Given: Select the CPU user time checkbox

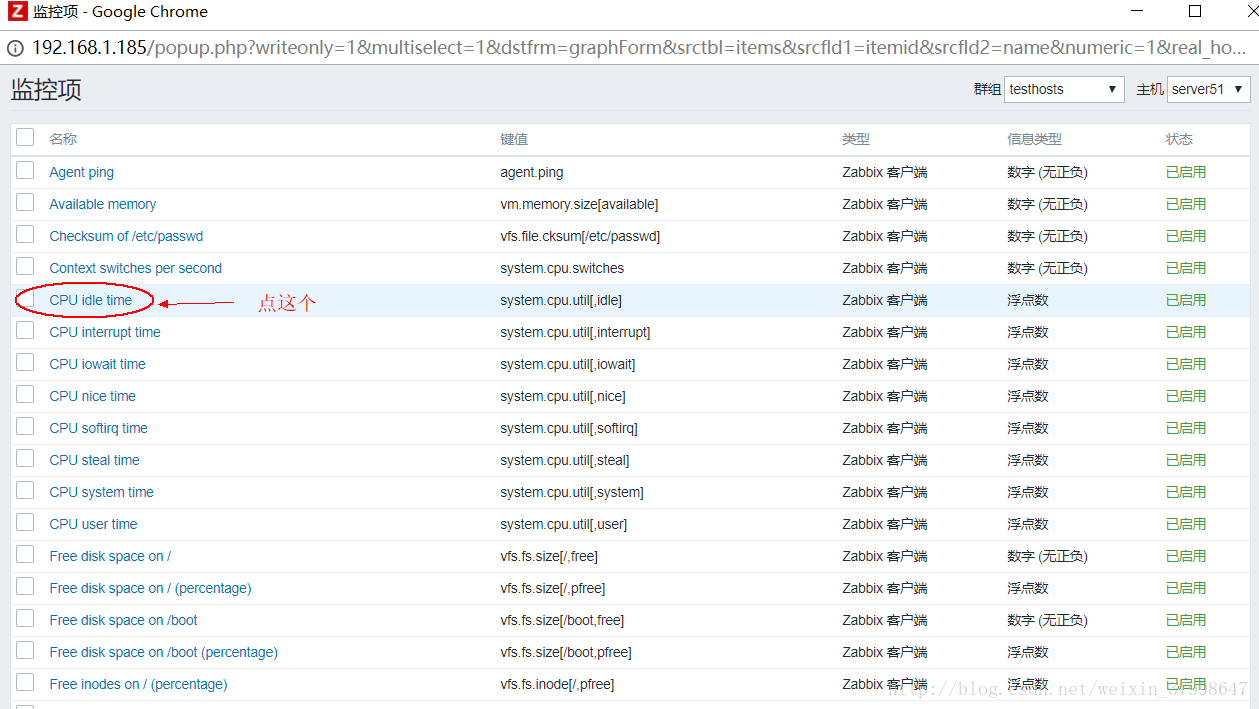Looking at the screenshot, I should [x=25, y=523].
